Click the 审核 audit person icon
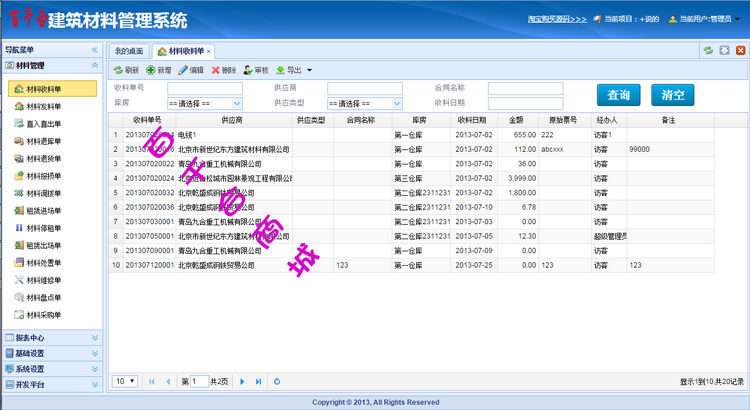The width and height of the screenshot is (750, 410). click(x=248, y=70)
